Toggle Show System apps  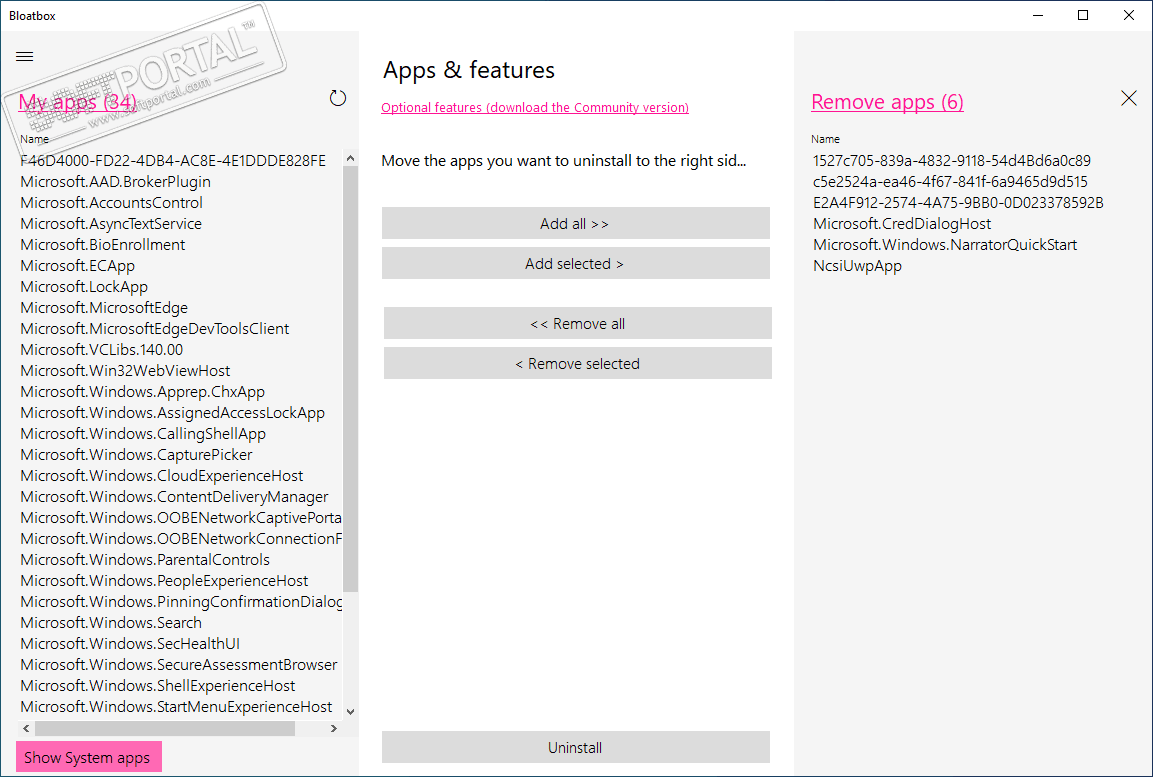coord(89,757)
